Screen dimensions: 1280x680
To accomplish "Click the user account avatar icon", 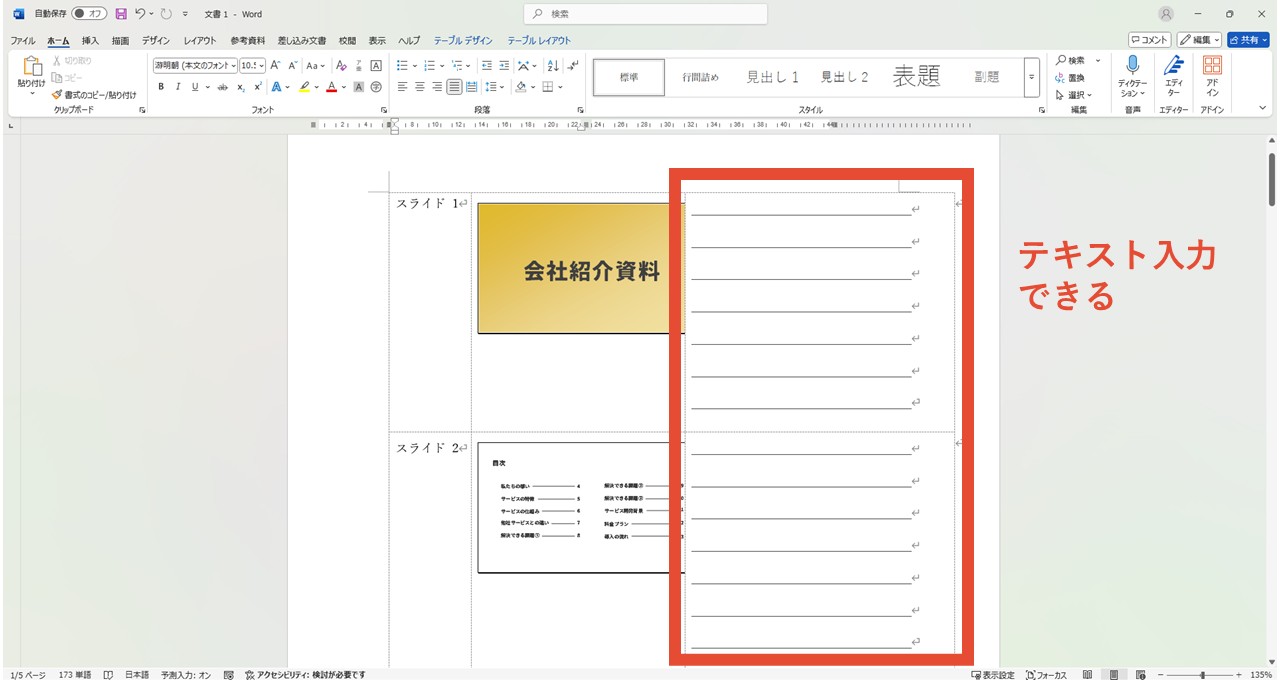I will coord(1166,14).
